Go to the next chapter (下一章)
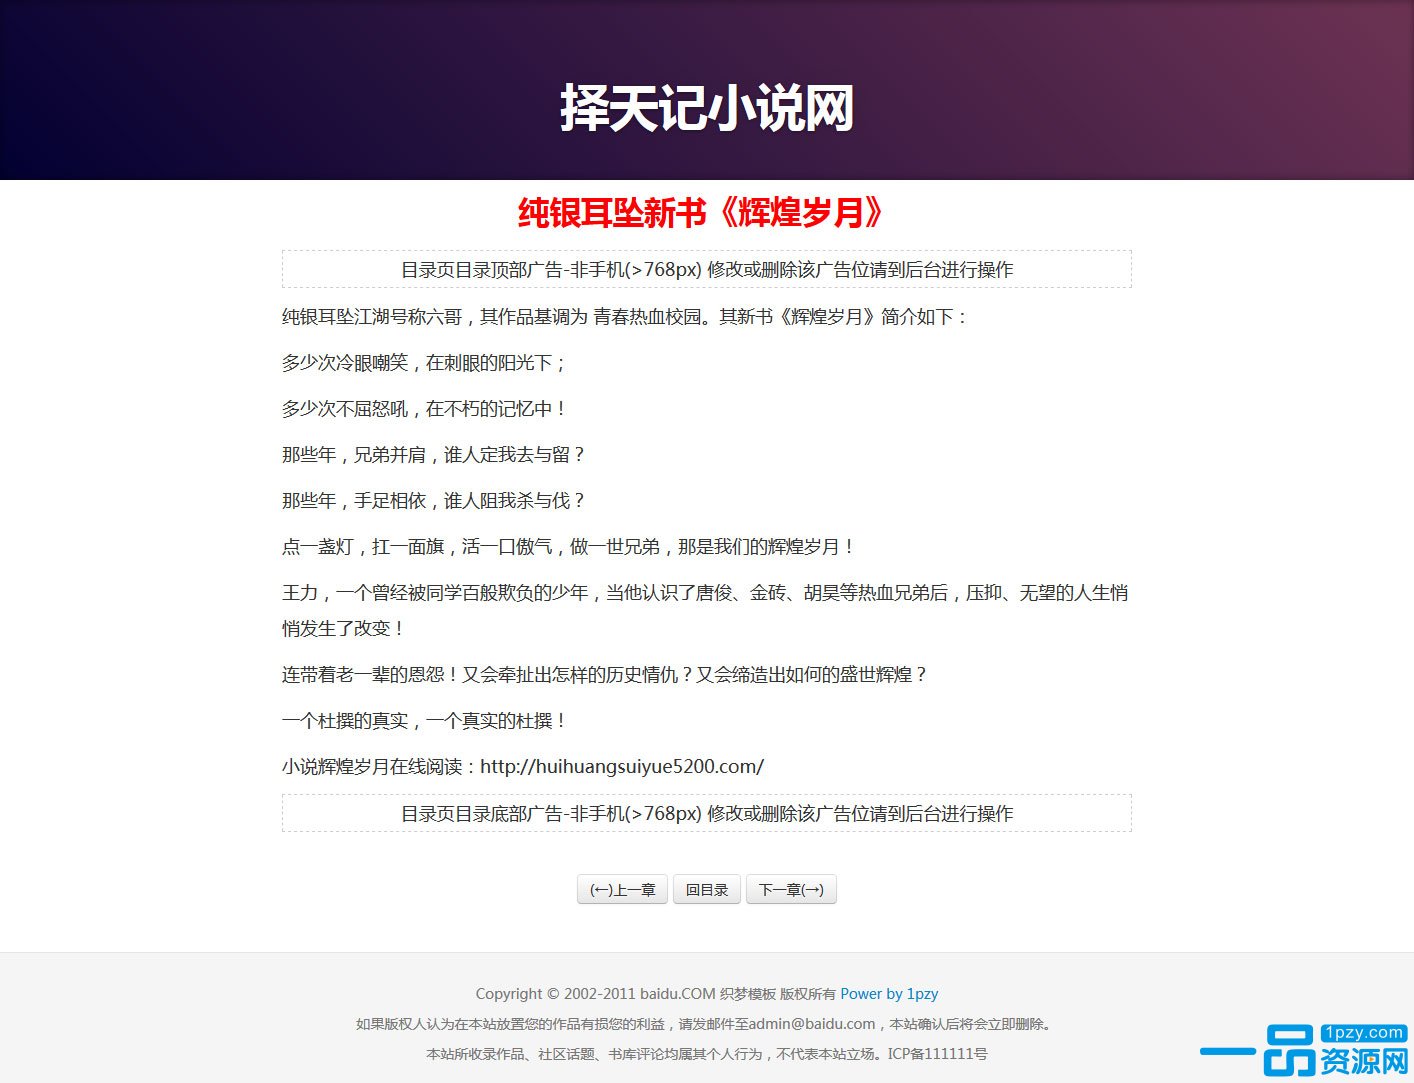Viewport: 1414px width, 1083px height. tap(791, 889)
